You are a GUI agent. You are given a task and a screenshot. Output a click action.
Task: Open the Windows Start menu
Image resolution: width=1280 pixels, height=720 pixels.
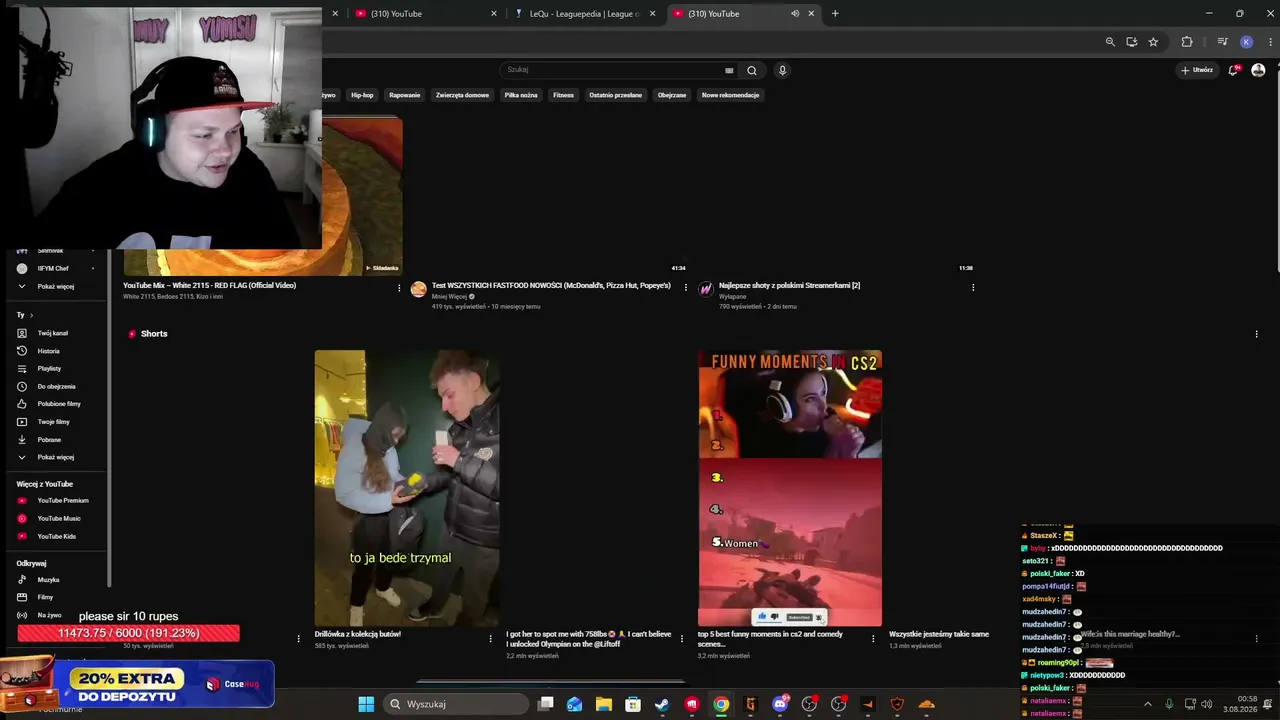click(x=366, y=704)
